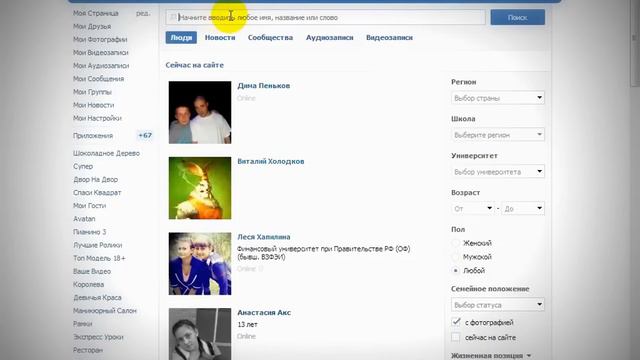Switch to the Люди tab

[181, 38]
